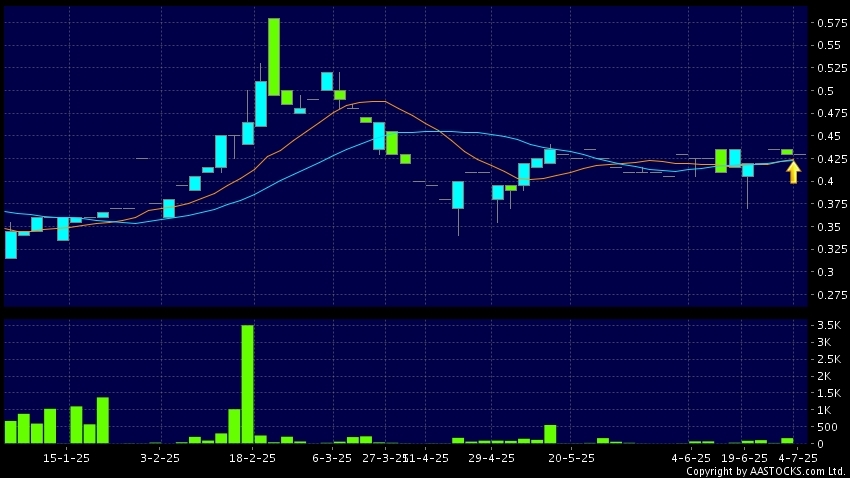The width and height of the screenshot is (850, 478).
Task: Click the 20-5-25 date label
Action: 571,458
